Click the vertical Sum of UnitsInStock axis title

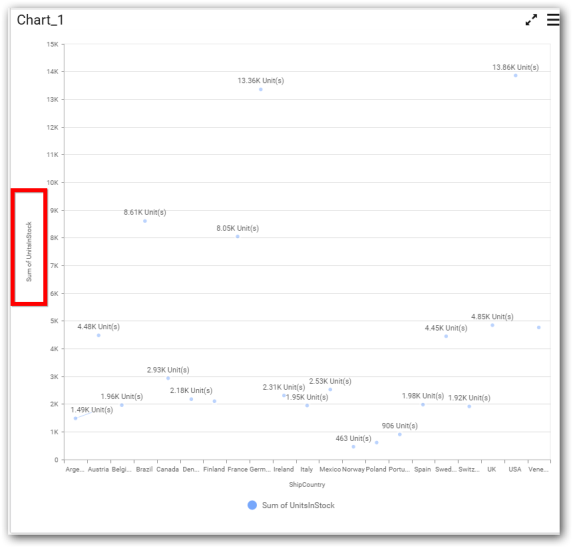29,252
